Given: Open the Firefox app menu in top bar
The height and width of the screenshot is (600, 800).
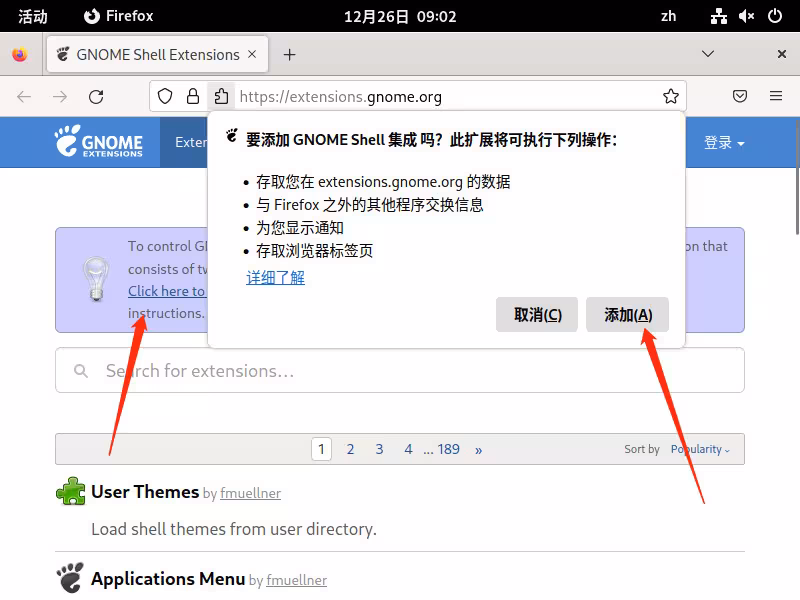Looking at the screenshot, I should tap(118, 16).
